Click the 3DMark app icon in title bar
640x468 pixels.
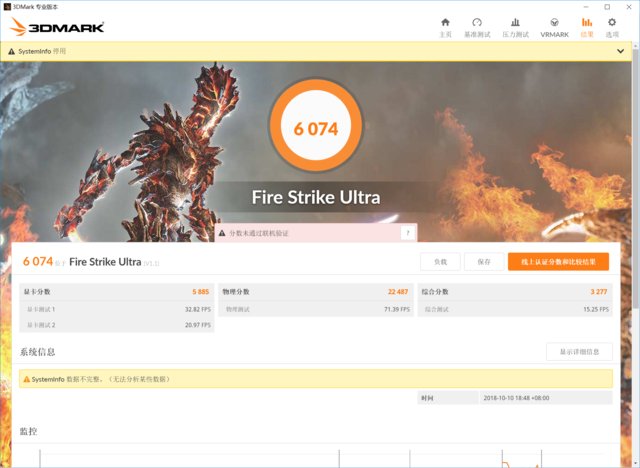click(x=7, y=7)
